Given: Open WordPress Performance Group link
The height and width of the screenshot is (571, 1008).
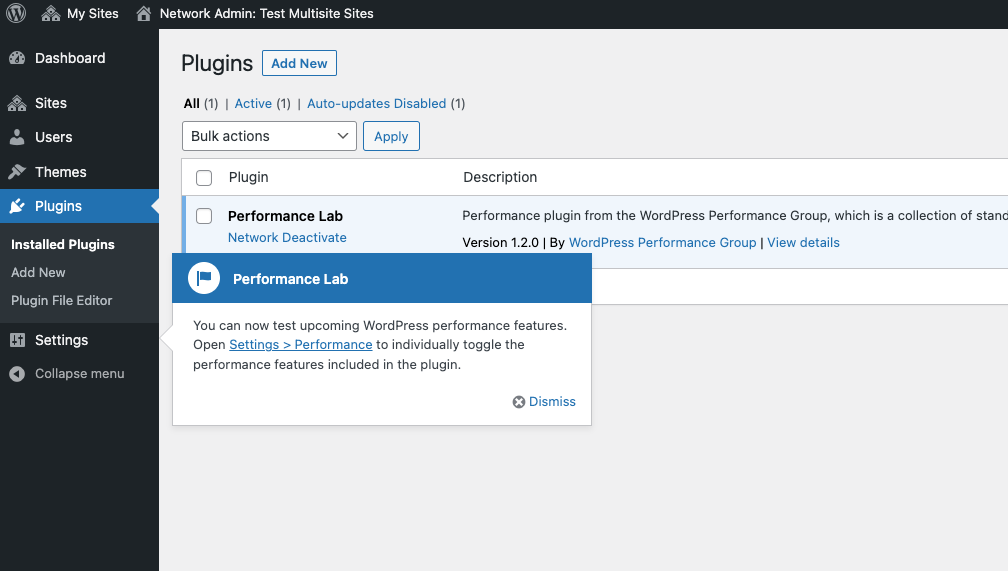Looking at the screenshot, I should (663, 242).
